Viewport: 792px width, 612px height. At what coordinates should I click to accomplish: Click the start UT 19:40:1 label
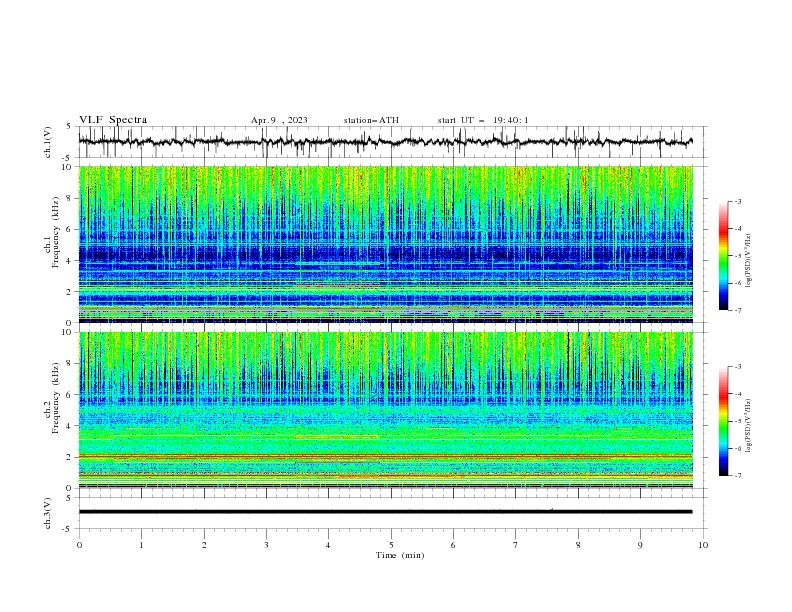click(483, 120)
